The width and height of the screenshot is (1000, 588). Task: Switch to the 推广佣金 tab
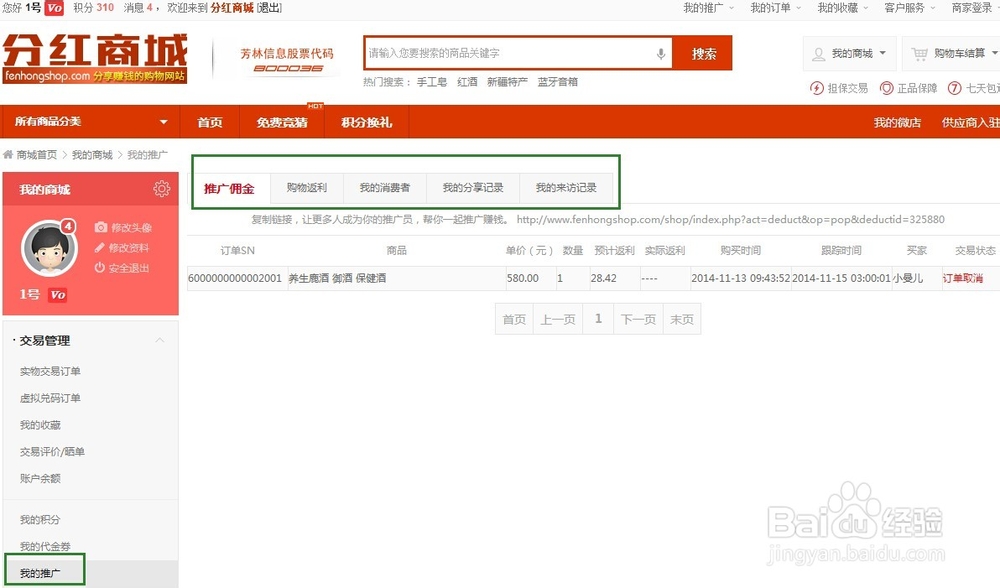tap(229, 189)
